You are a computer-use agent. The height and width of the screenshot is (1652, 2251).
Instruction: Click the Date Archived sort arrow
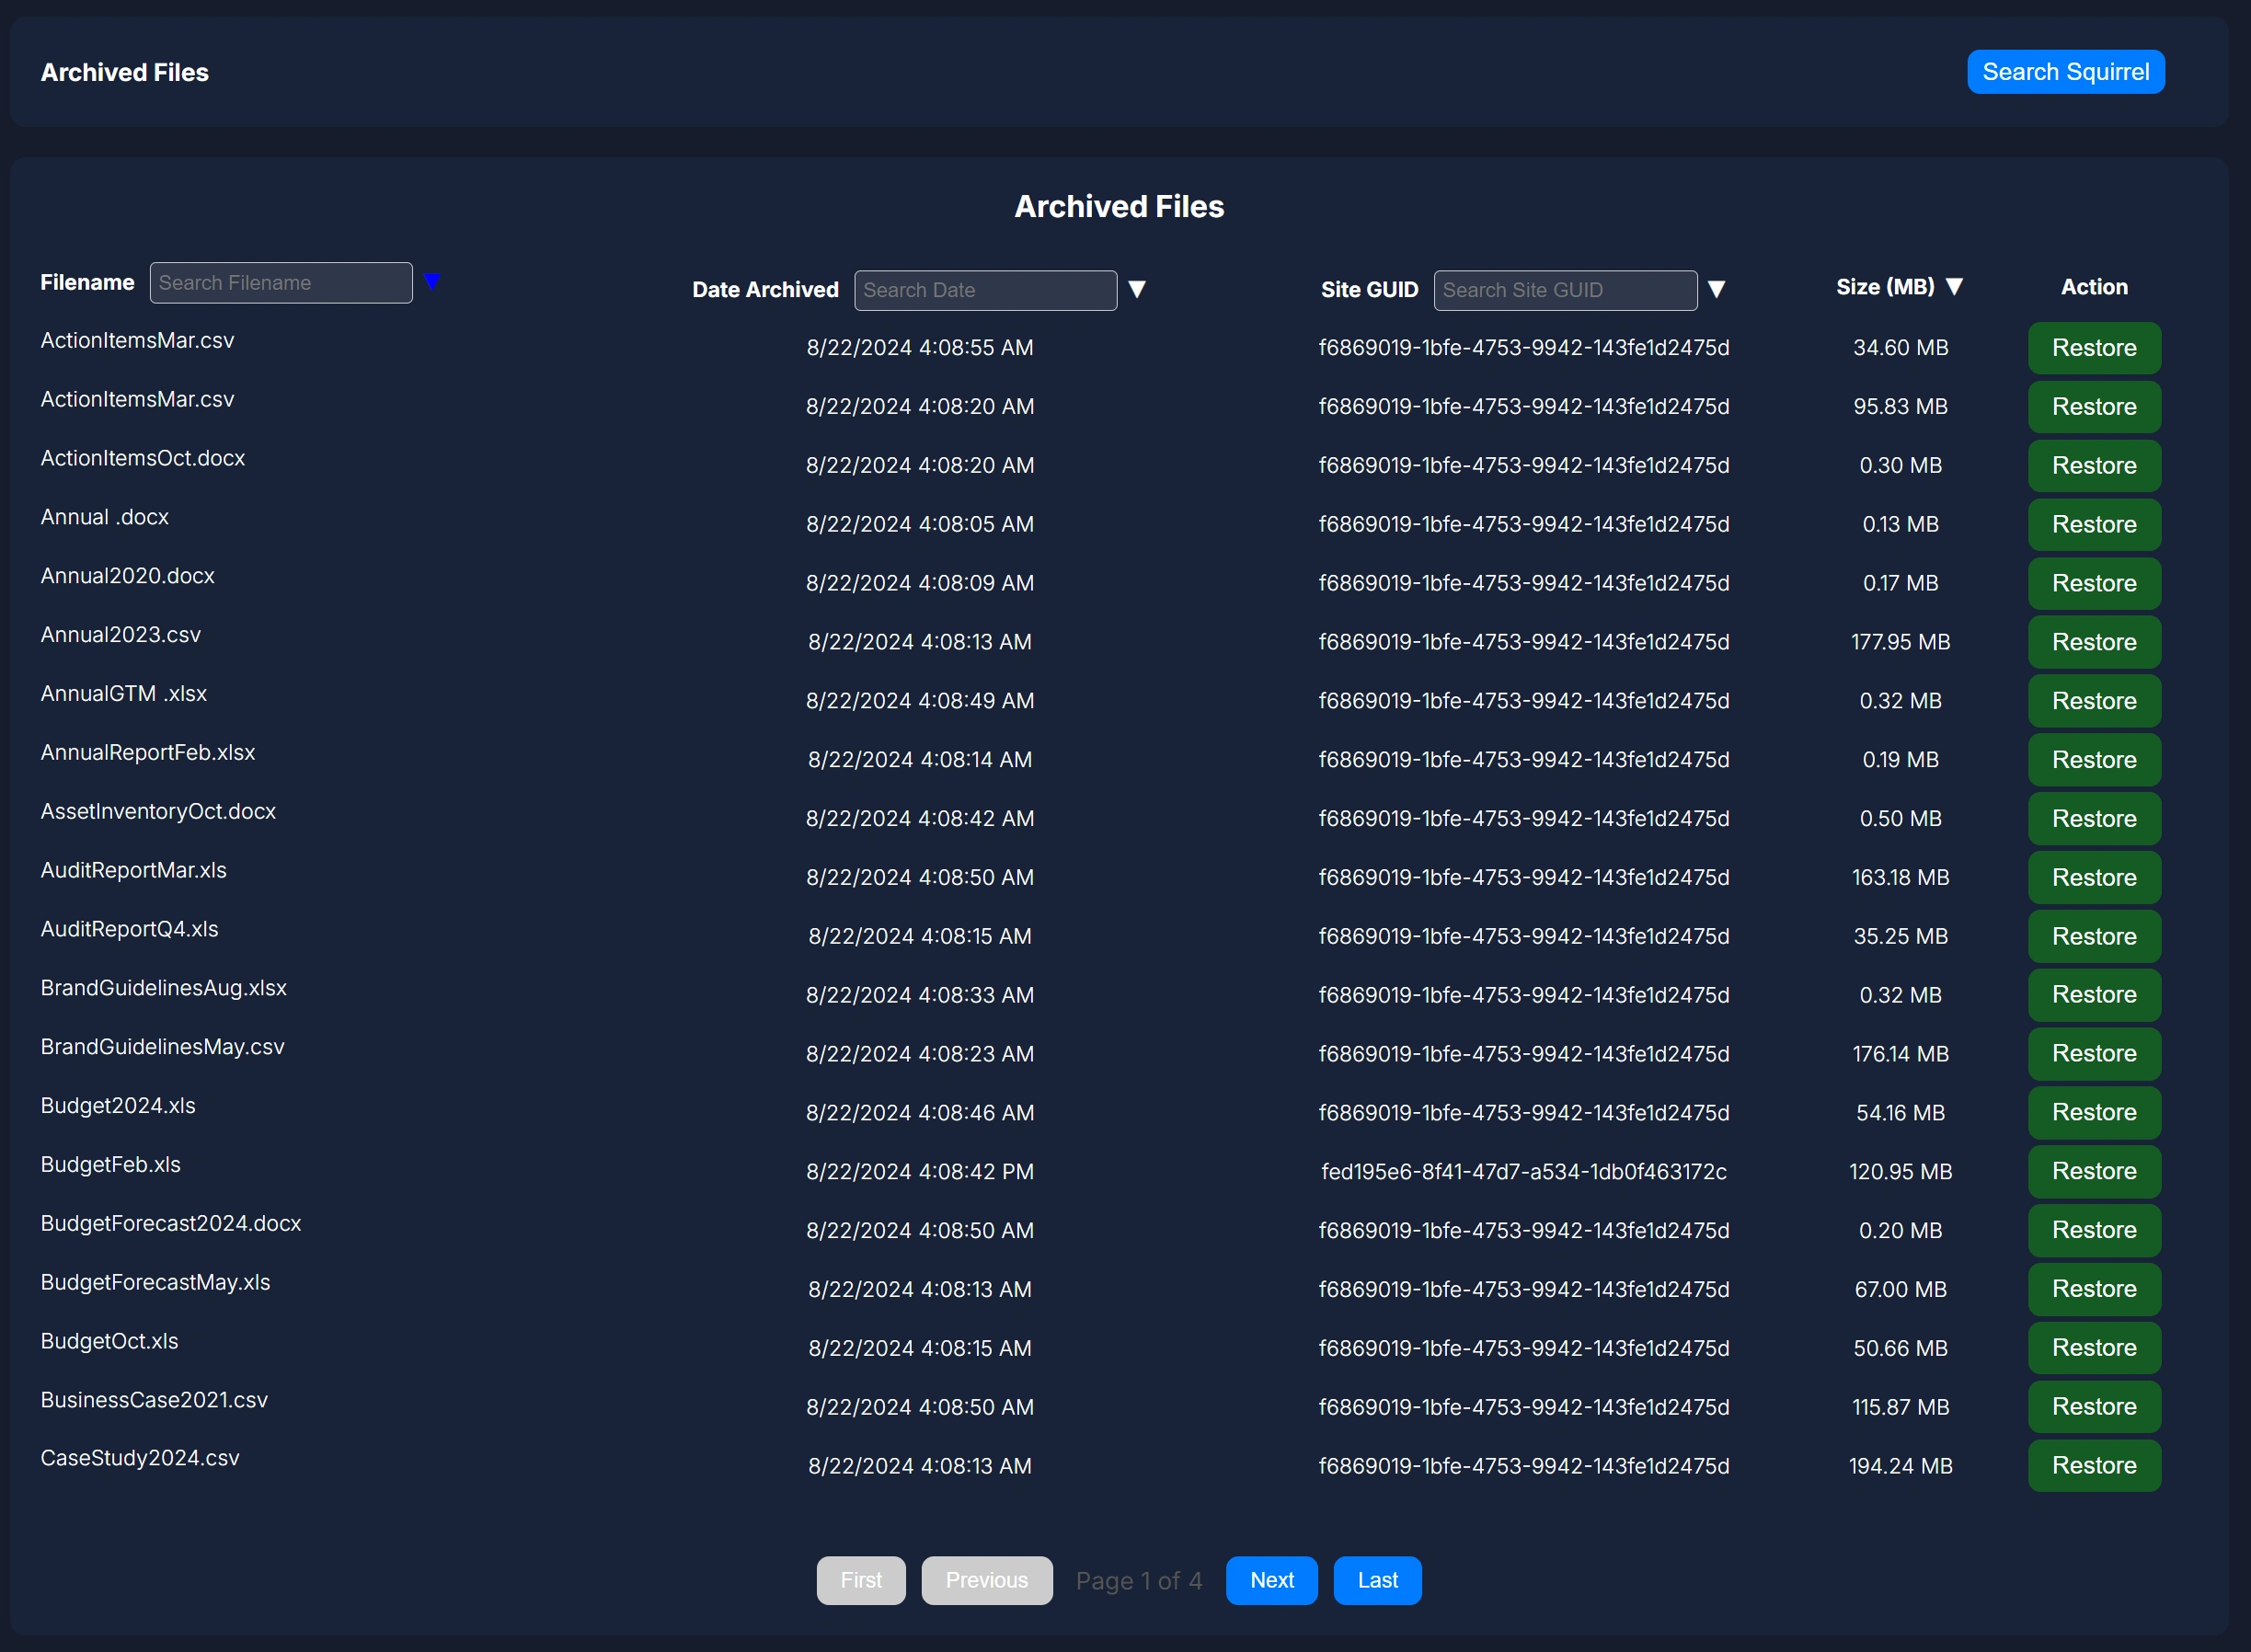pyautogui.click(x=1137, y=289)
